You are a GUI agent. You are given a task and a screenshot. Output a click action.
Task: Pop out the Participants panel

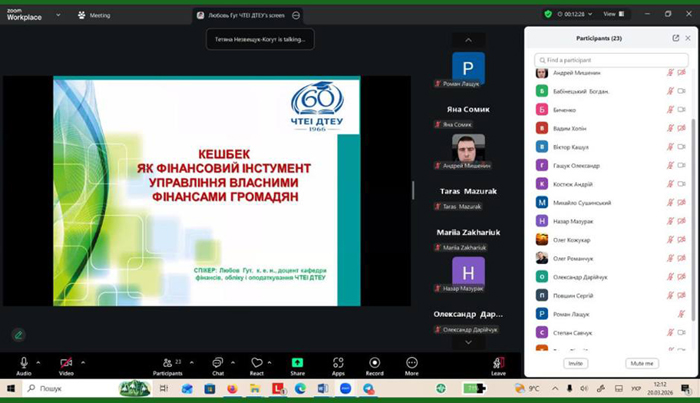click(x=675, y=38)
